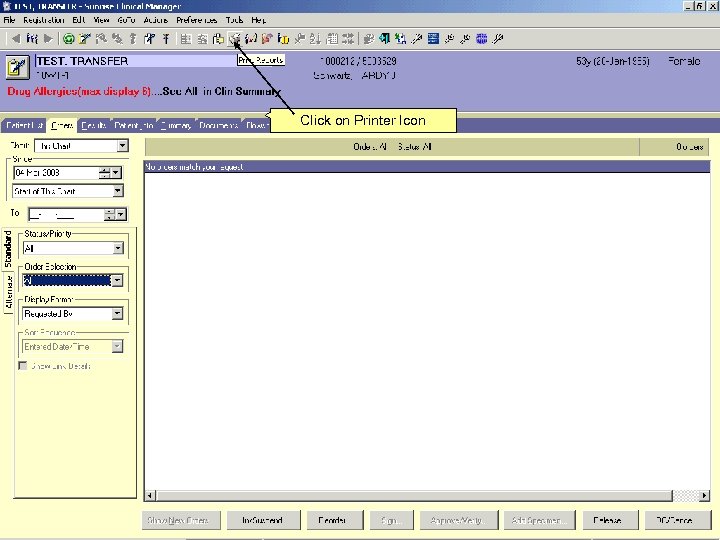Screen dimensions: 720x540
Task: Open the View menu
Action: pyautogui.click(x=101, y=20)
